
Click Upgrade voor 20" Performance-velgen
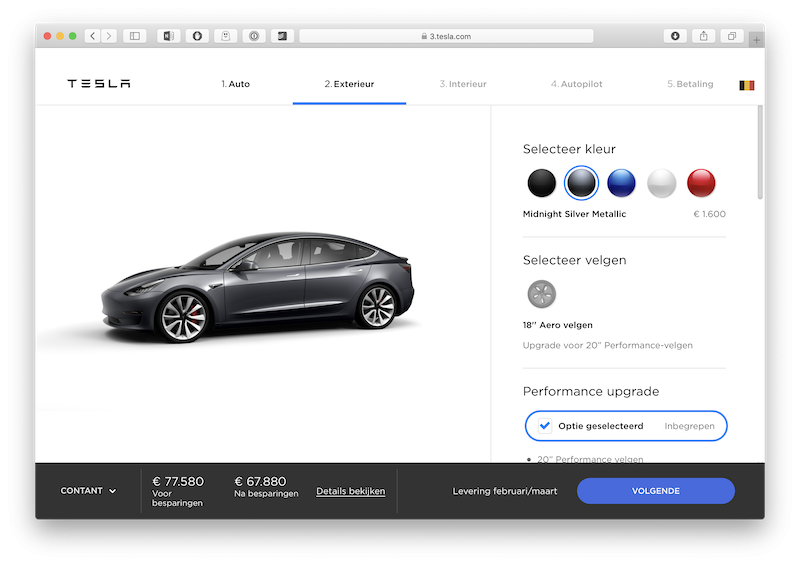(607, 346)
